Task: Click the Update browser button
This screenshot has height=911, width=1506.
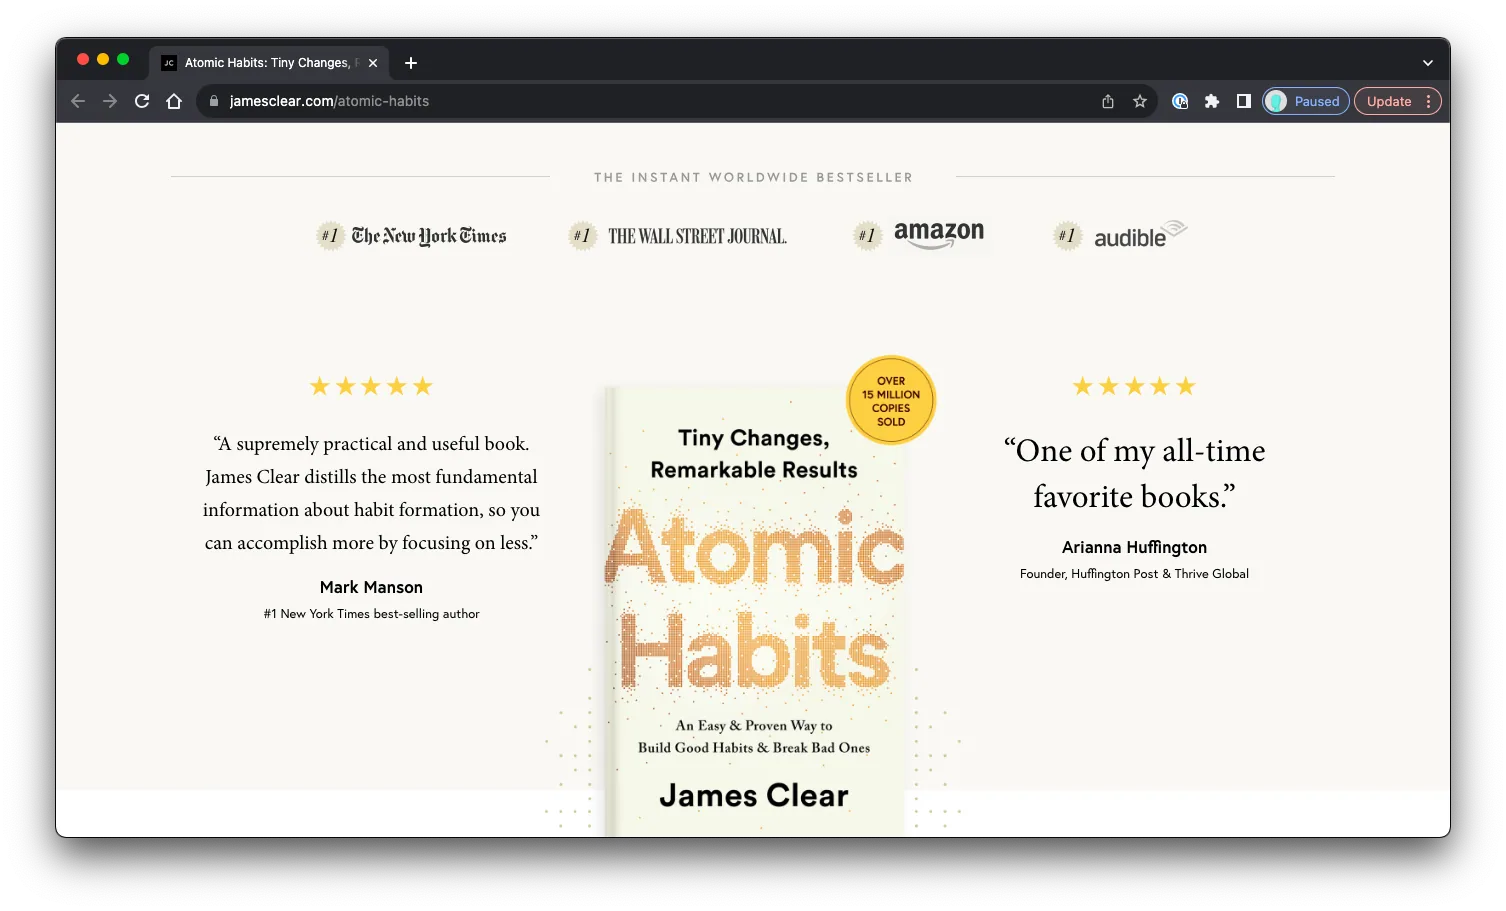Action: tap(1398, 101)
